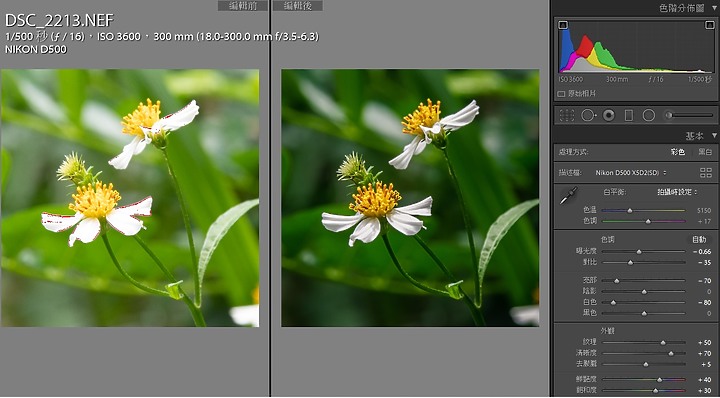Collapse the 色階分佈圖 histogram panel

click(x=713, y=8)
